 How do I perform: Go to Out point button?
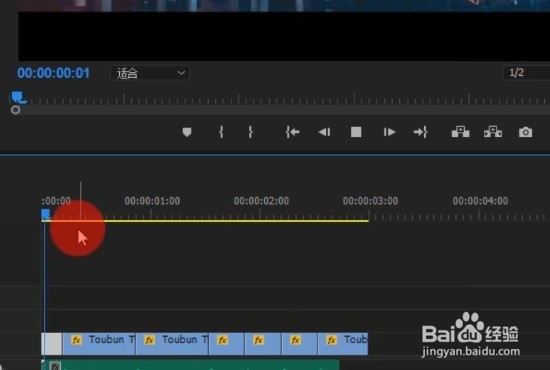point(421,132)
